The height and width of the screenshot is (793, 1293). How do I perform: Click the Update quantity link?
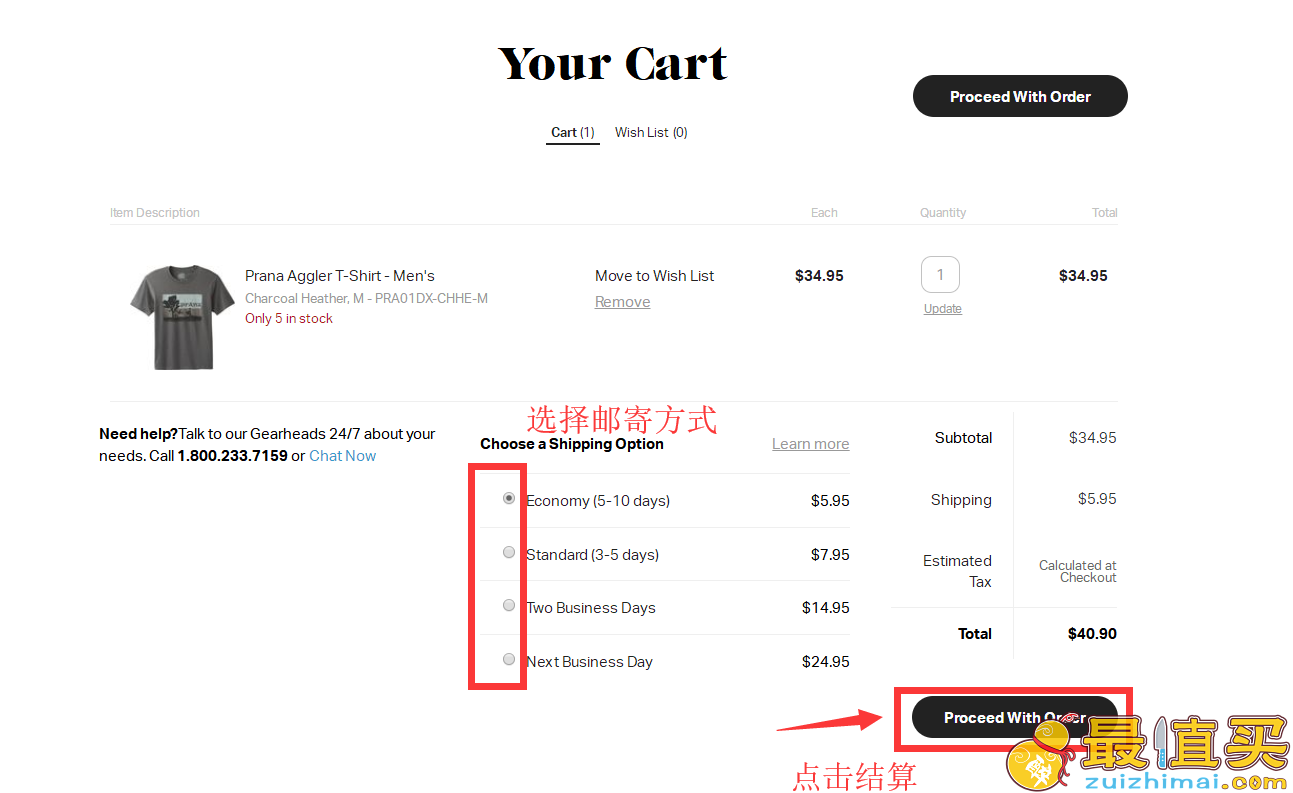[943, 309]
